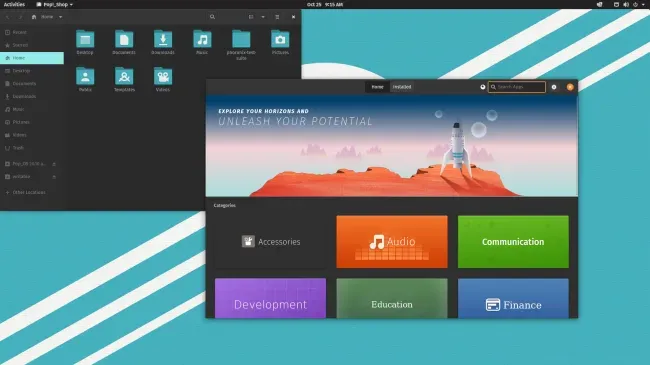The width and height of the screenshot is (650, 365).
Task: Open the view options dropdown arrow
Action: click(263, 17)
